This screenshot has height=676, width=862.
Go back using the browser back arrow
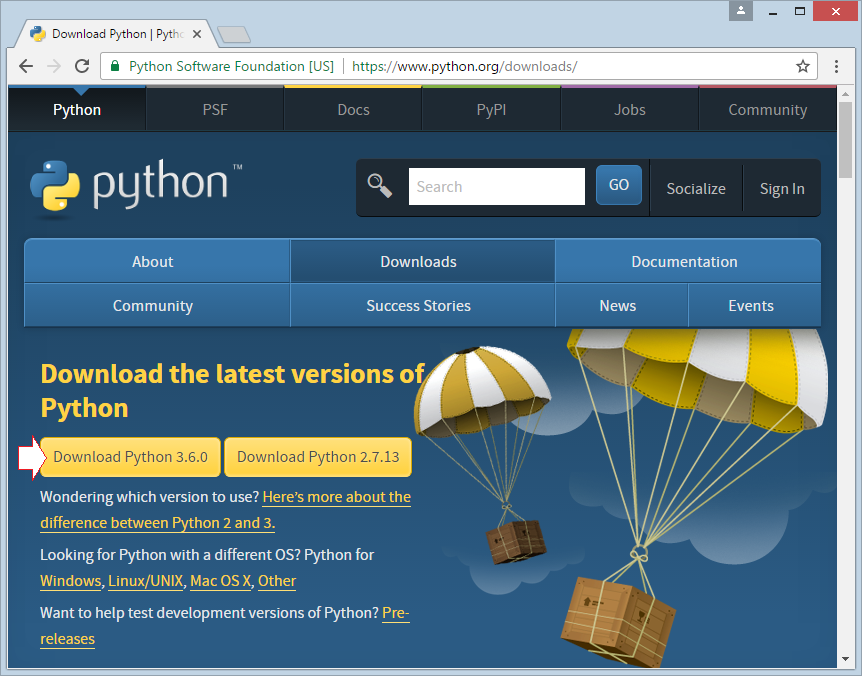click(26, 67)
